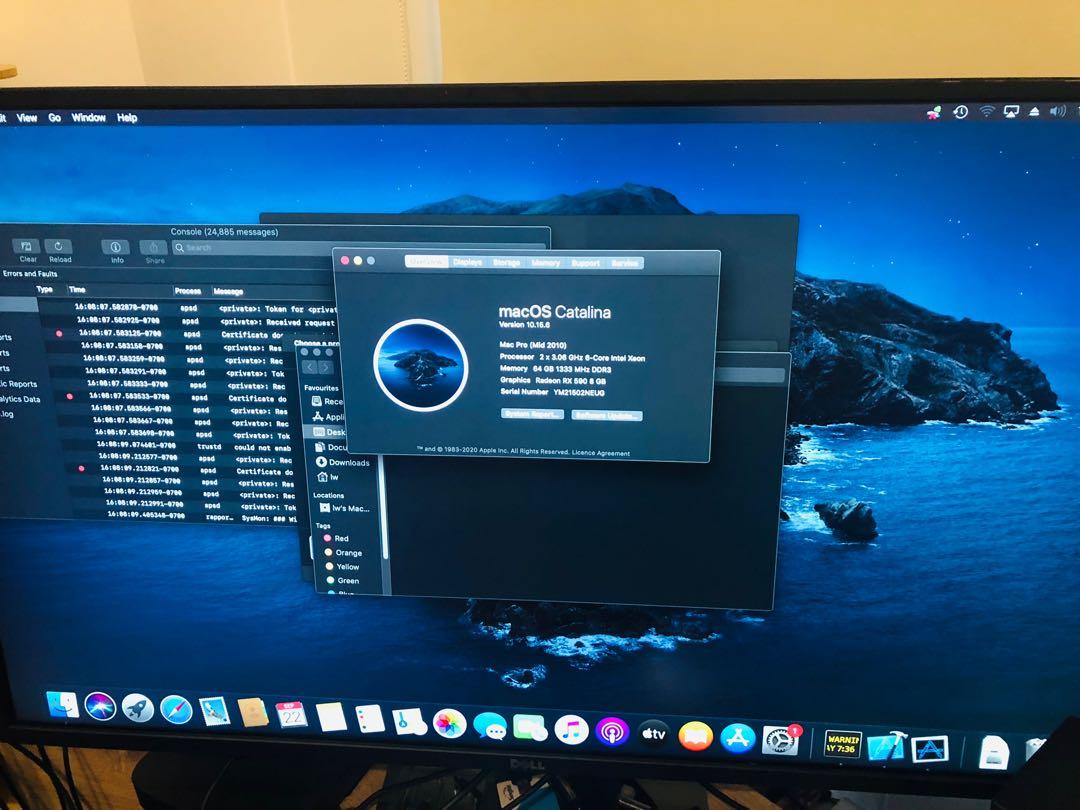Go back in file chooser dialog
This screenshot has height=810, width=1080.
click(310, 368)
